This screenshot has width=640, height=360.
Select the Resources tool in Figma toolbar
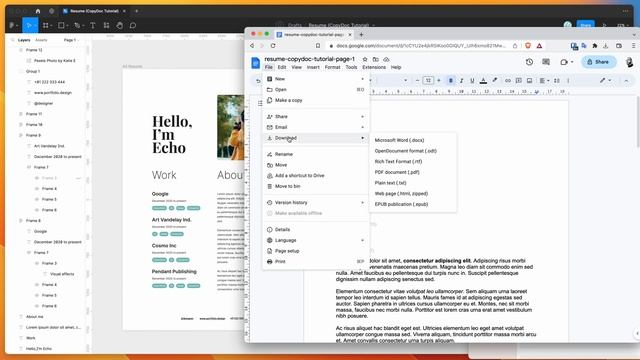tap(106, 25)
